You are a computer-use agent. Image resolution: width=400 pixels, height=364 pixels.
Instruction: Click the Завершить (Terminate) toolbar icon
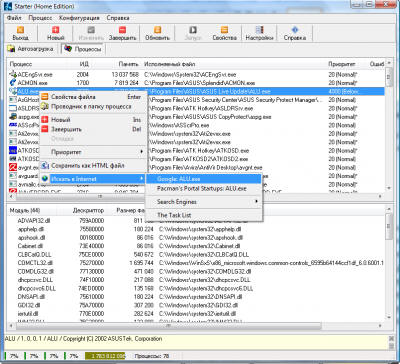[123, 33]
